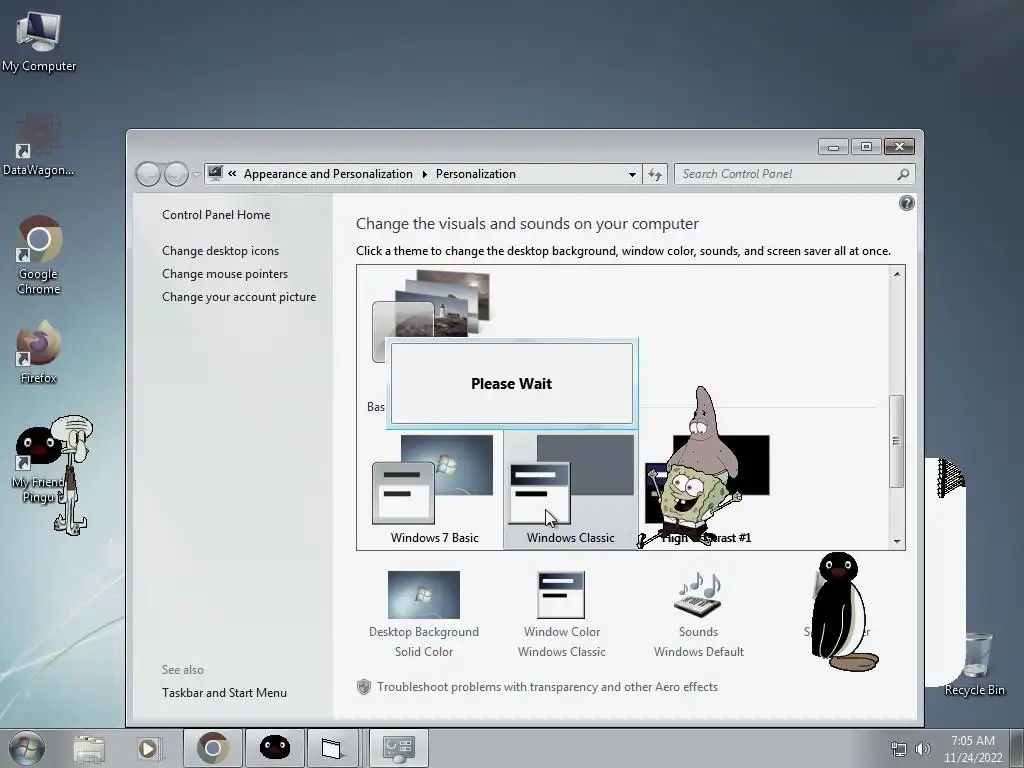This screenshot has width=1024, height=768.
Task: Open Change mouse pointers
Action: [225, 274]
